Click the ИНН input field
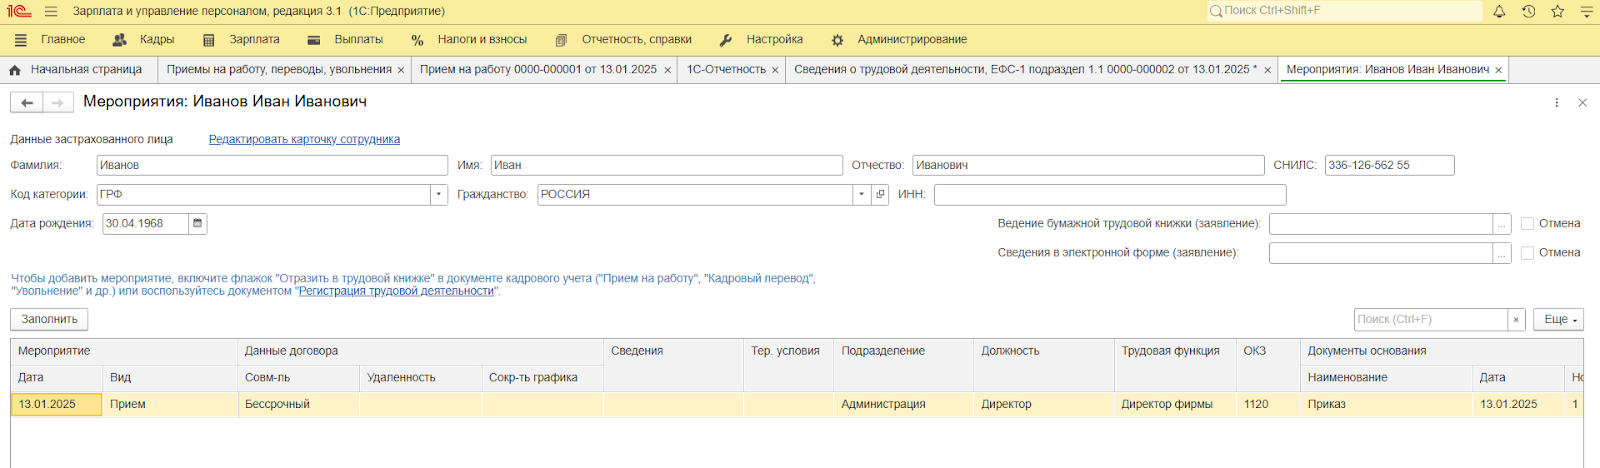The image size is (1600, 468). pos(1109,195)
